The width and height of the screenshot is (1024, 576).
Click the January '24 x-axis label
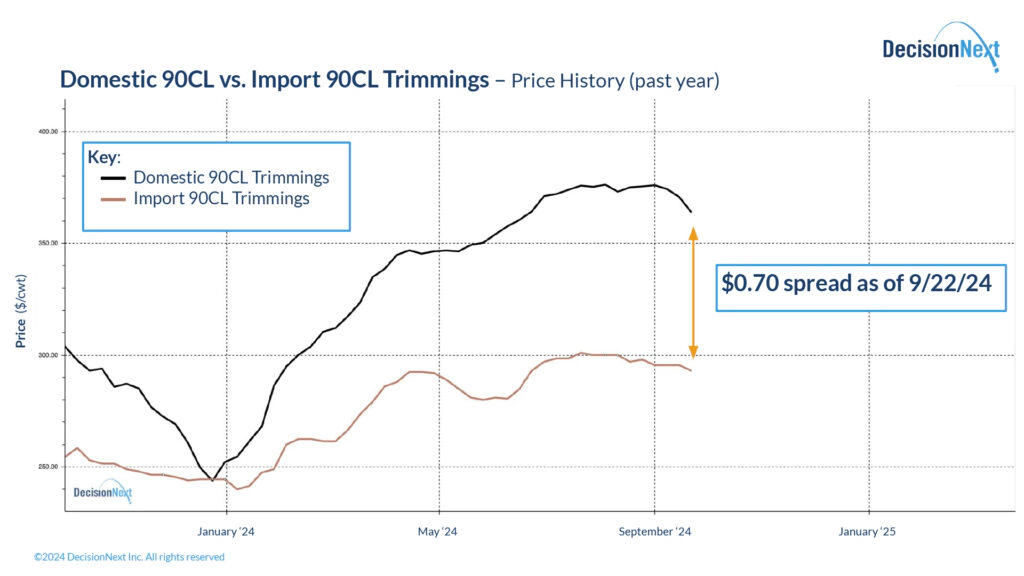[x=227, y=532]
